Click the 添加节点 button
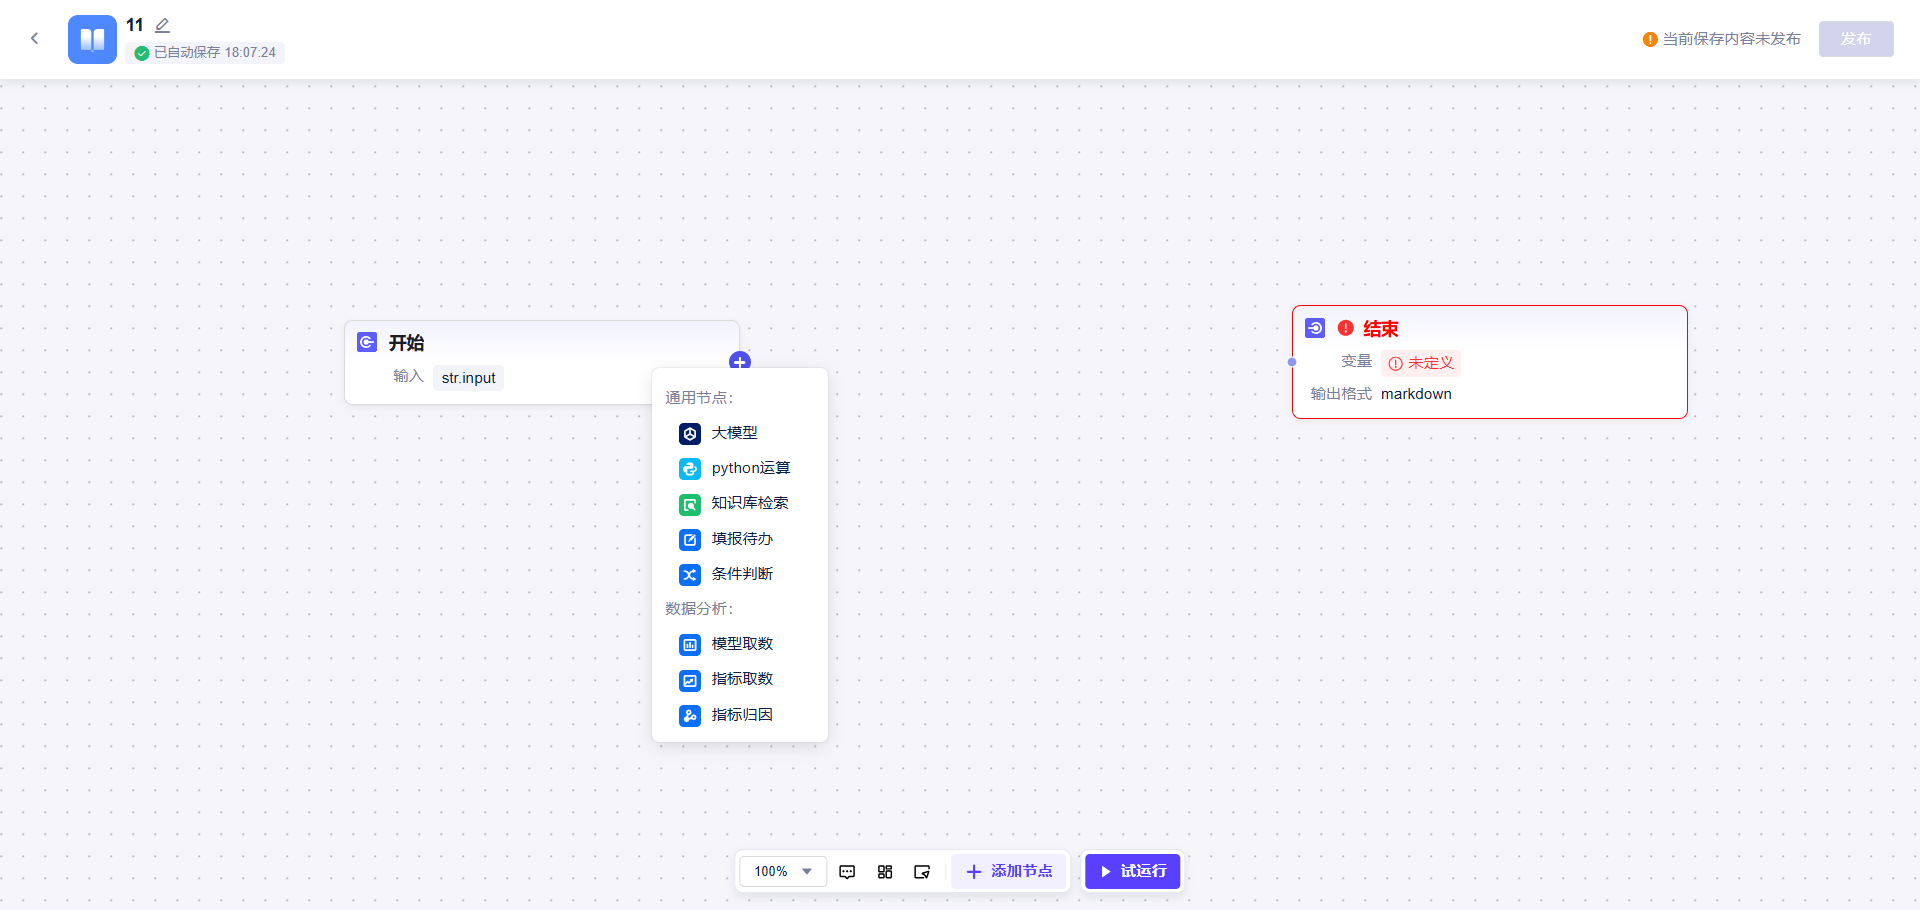 [1009, 872]
